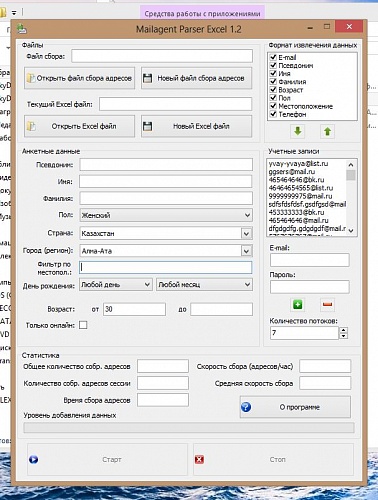Screen dimensions: 378x500
Task: Click the account E-mail input field
Action: click(x=310, y=260)
